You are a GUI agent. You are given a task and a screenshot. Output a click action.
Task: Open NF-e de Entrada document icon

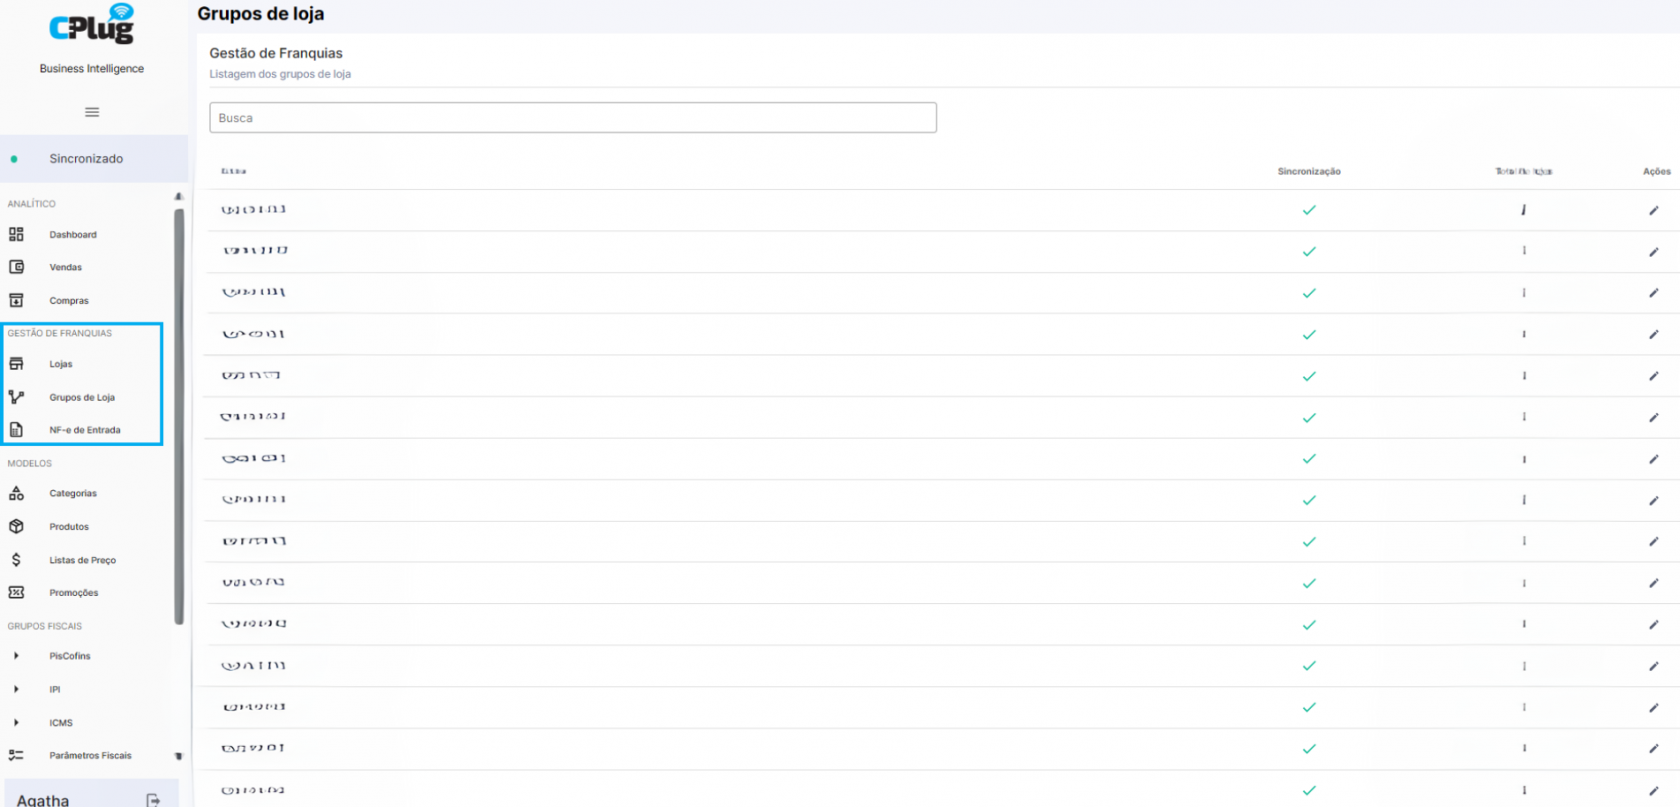tap(16, 430)
